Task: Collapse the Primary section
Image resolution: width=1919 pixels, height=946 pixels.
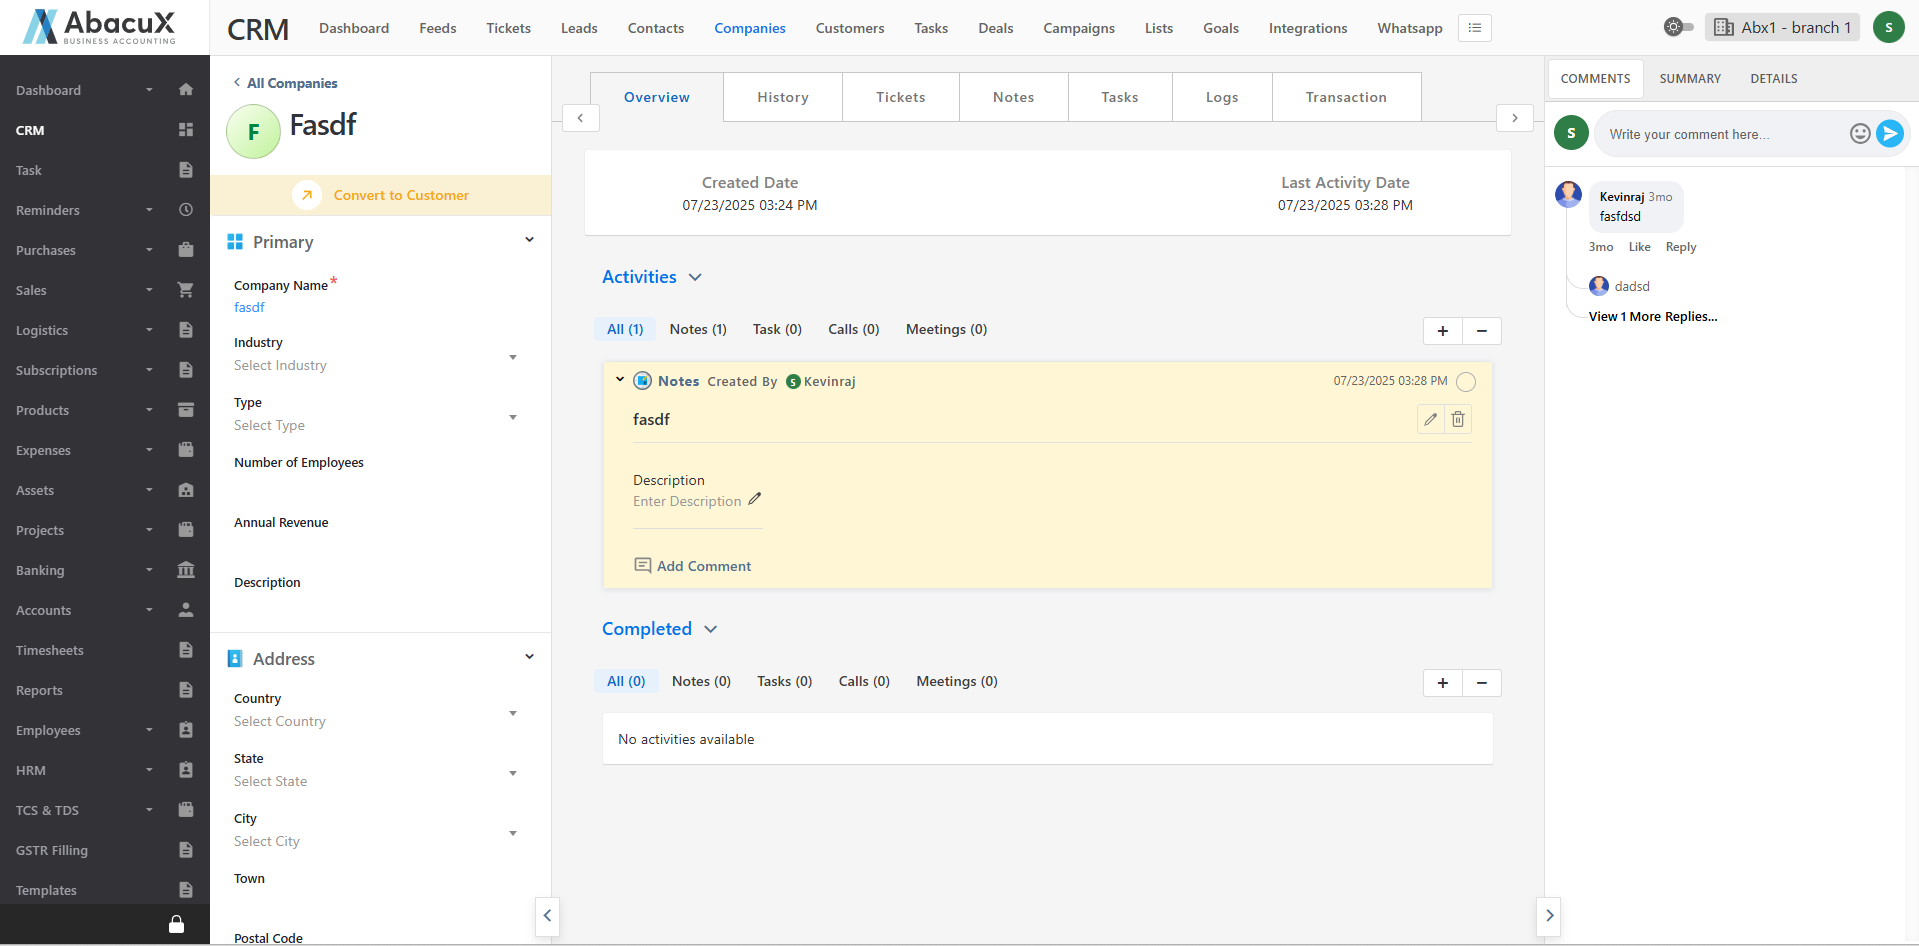Action: coord(529,240)
